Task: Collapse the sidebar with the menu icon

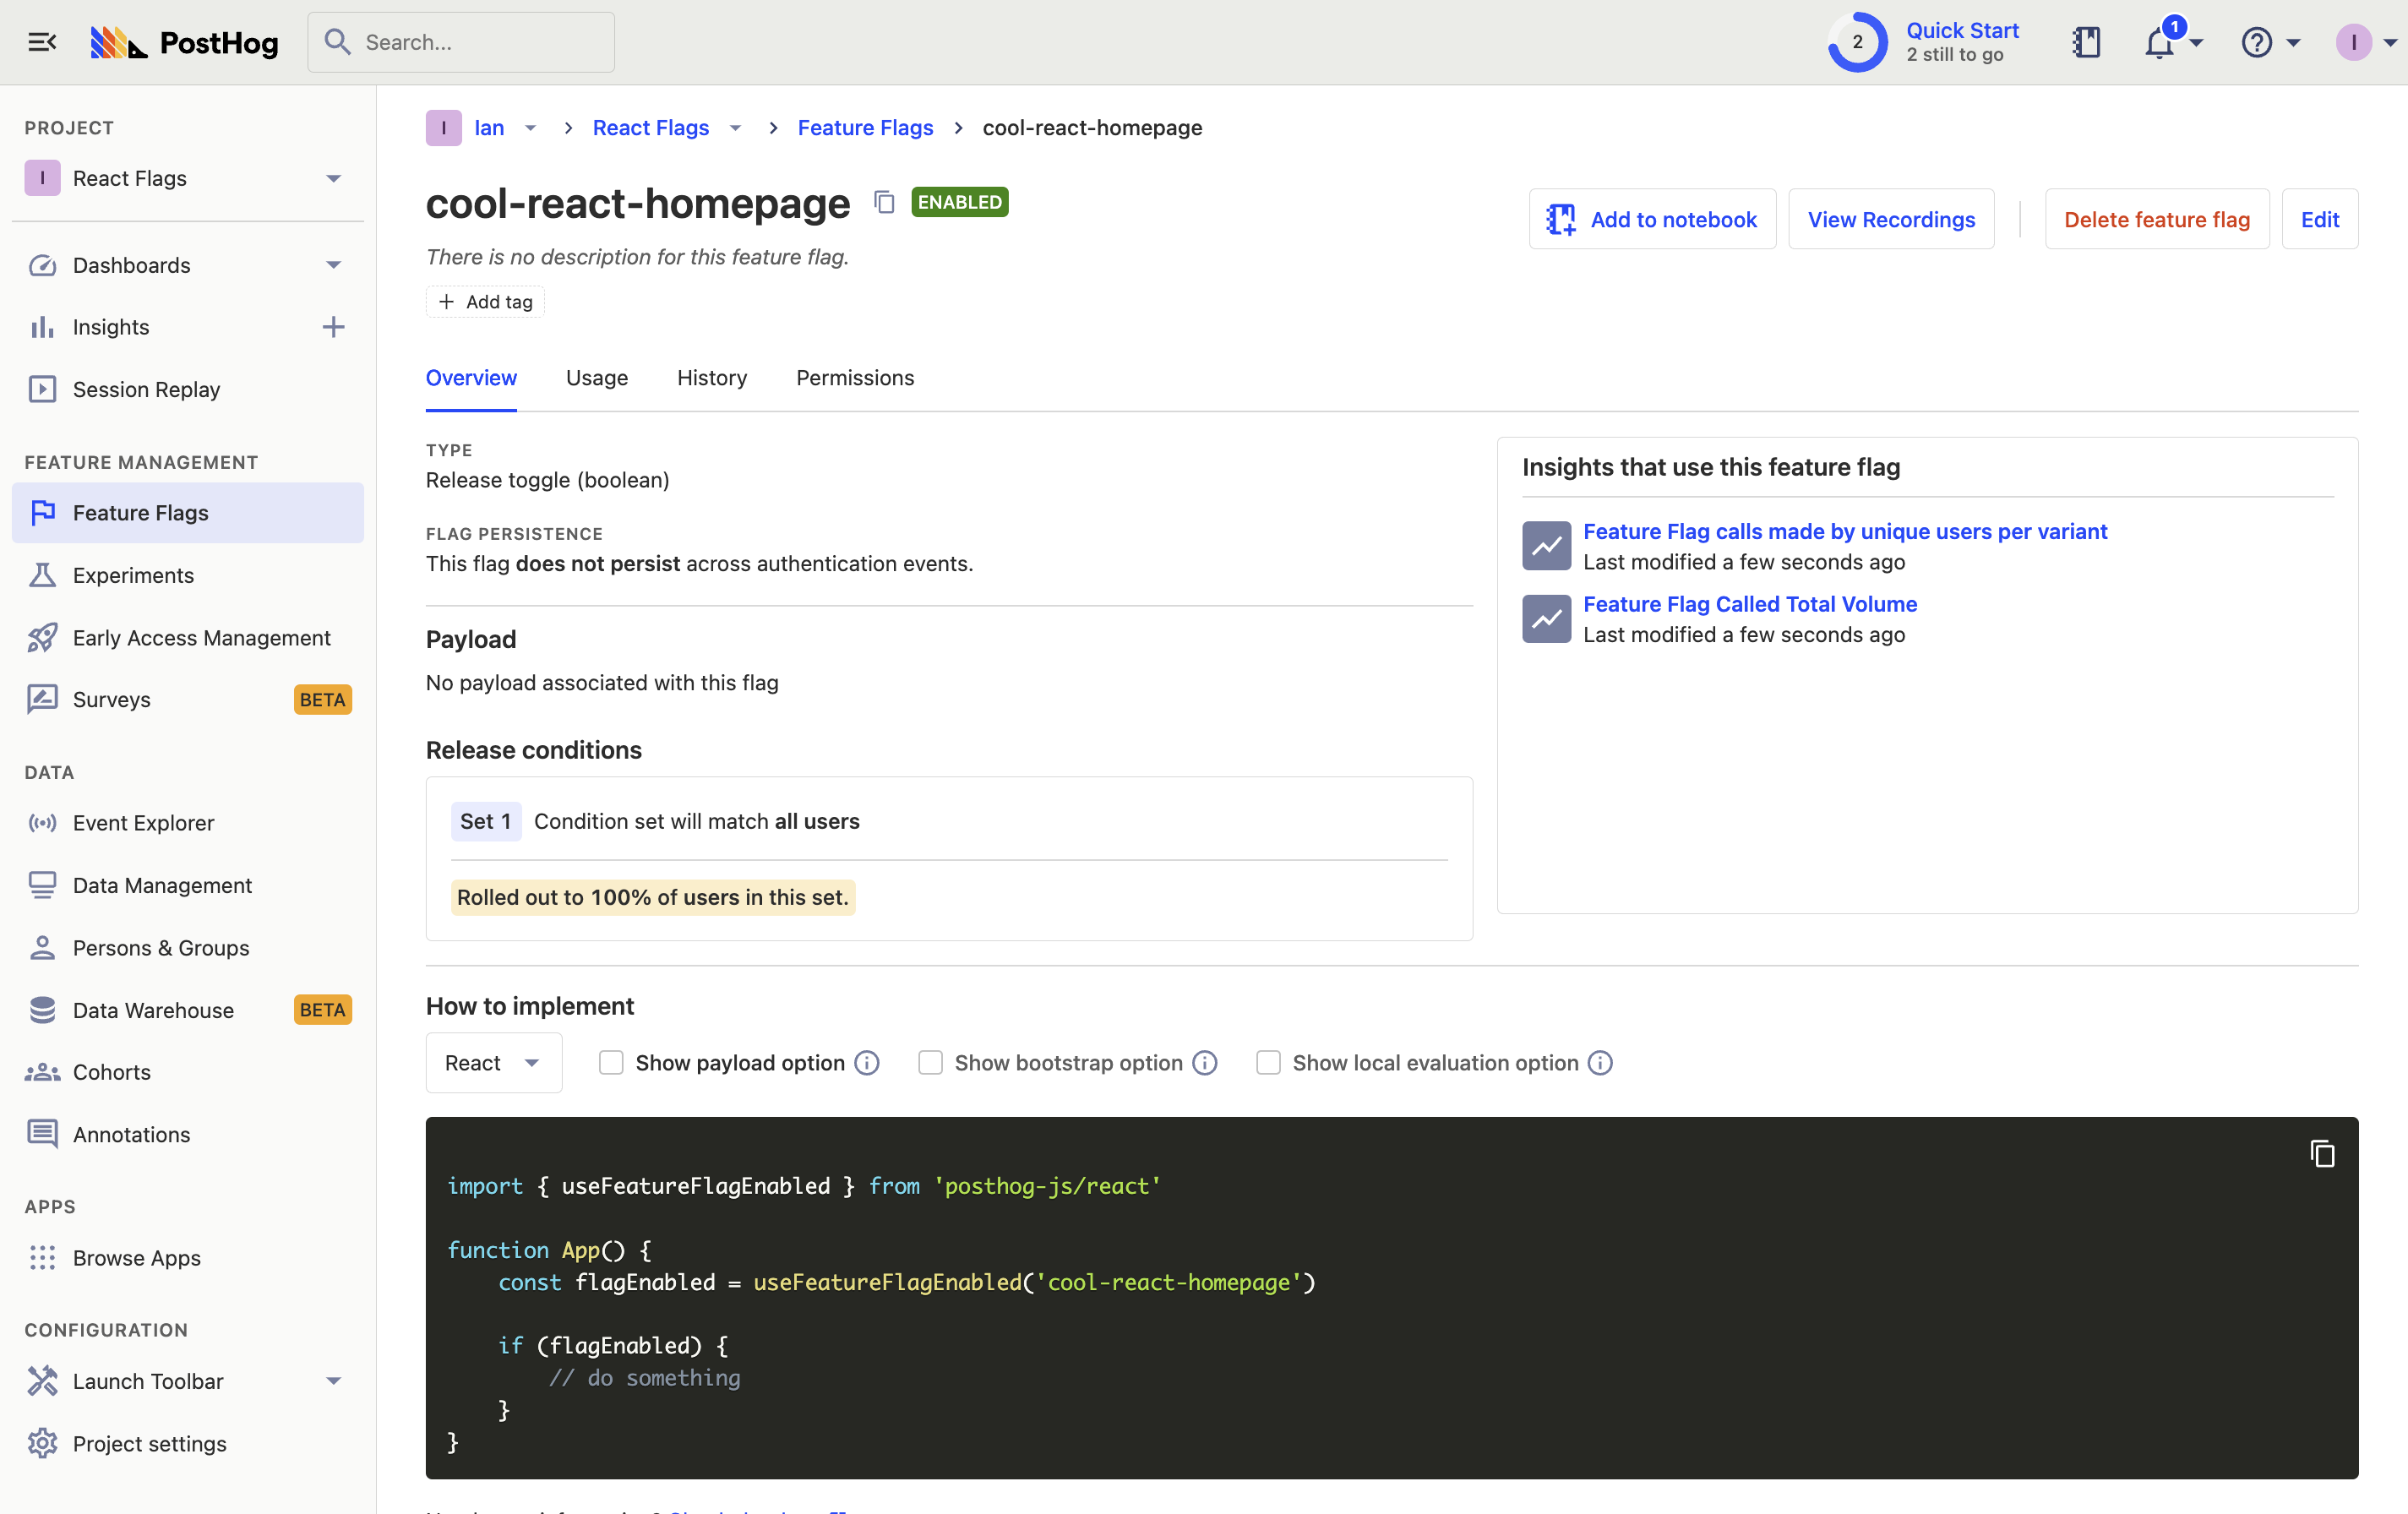Action: (x=42, y=42)
